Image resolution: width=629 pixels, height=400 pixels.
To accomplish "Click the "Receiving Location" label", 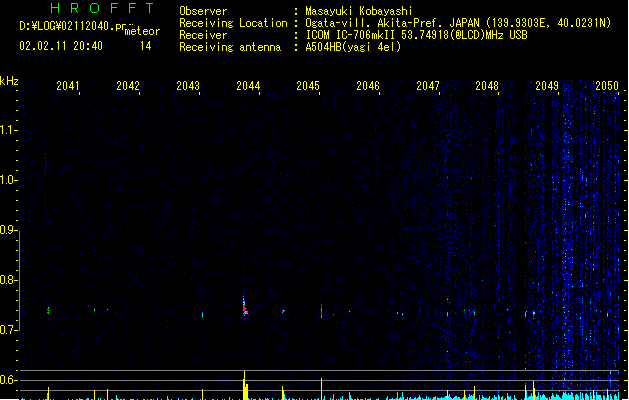I will [x=233, y=23].
